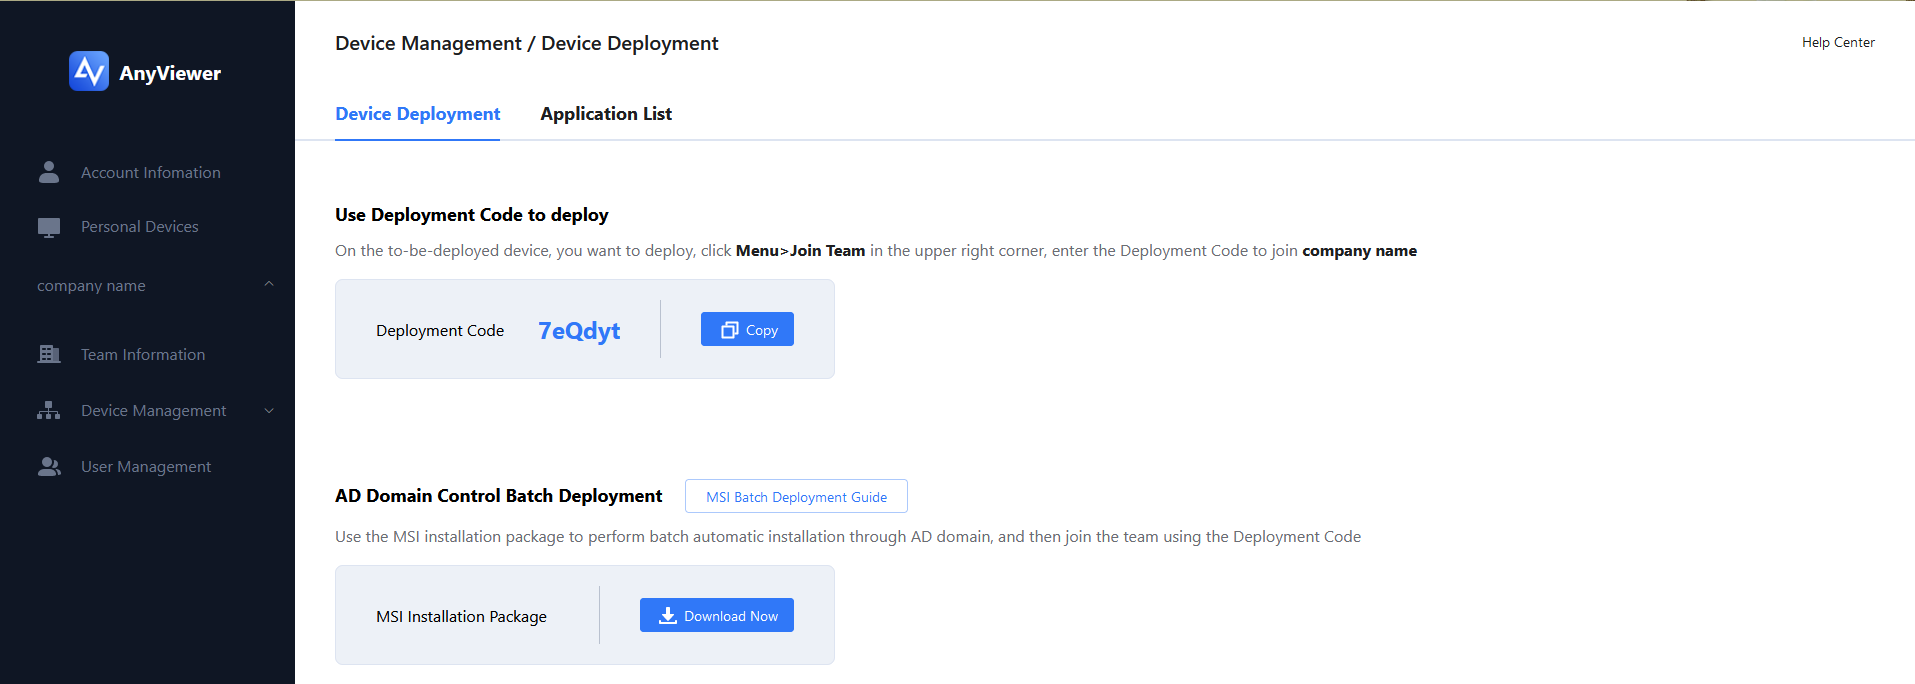This screenshot has width=1915, height=684.
Task: Expand the Device Management chevron arrow
Action: (x=269, y=411)
